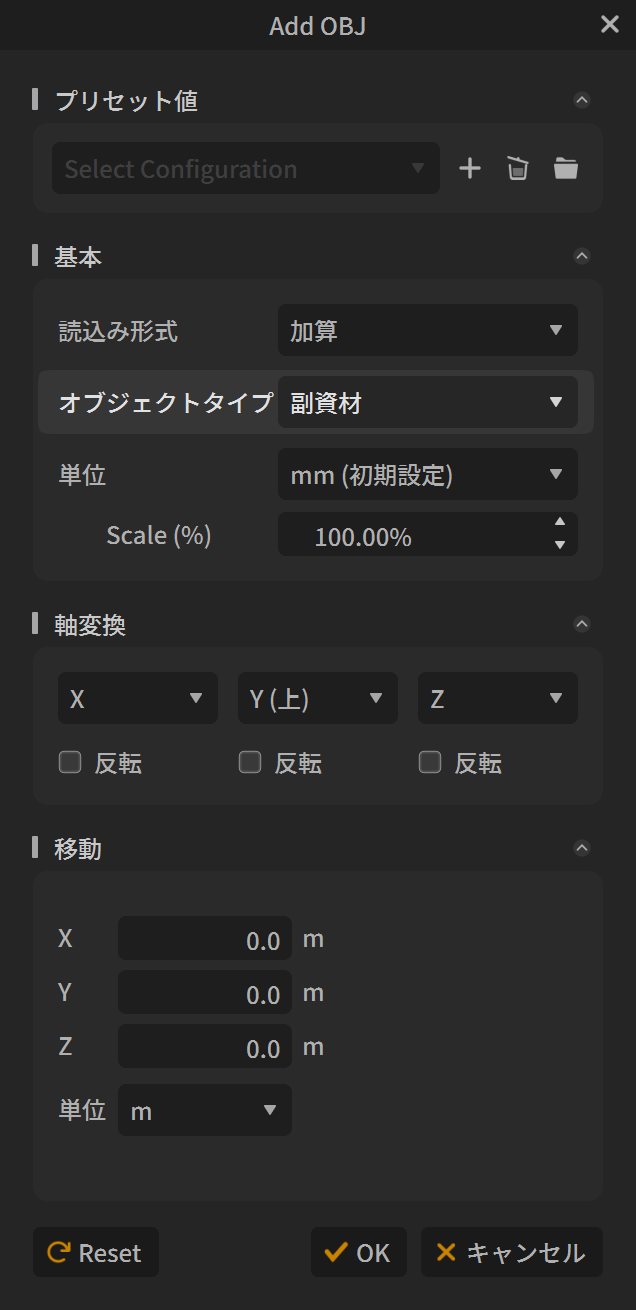The image size is (636, 1310).
Task: Open the 読込み形式 dropdown showing 加算
Action: click(427, 330)
